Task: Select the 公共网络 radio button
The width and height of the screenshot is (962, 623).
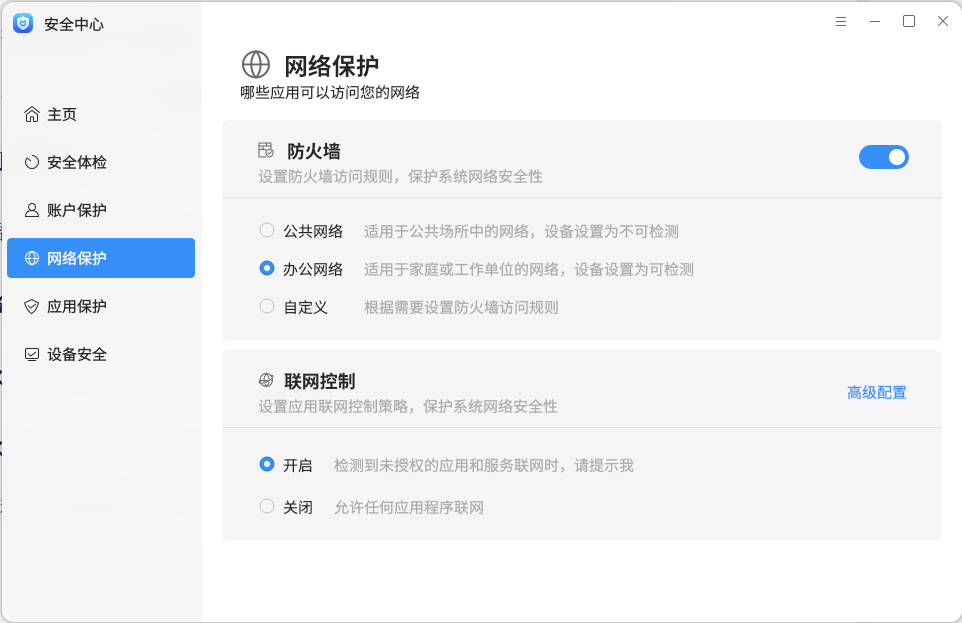Action: point(267,229)
